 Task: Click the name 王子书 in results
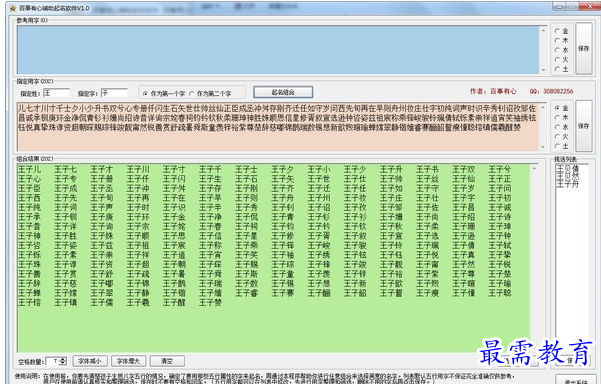pos(427,169)
